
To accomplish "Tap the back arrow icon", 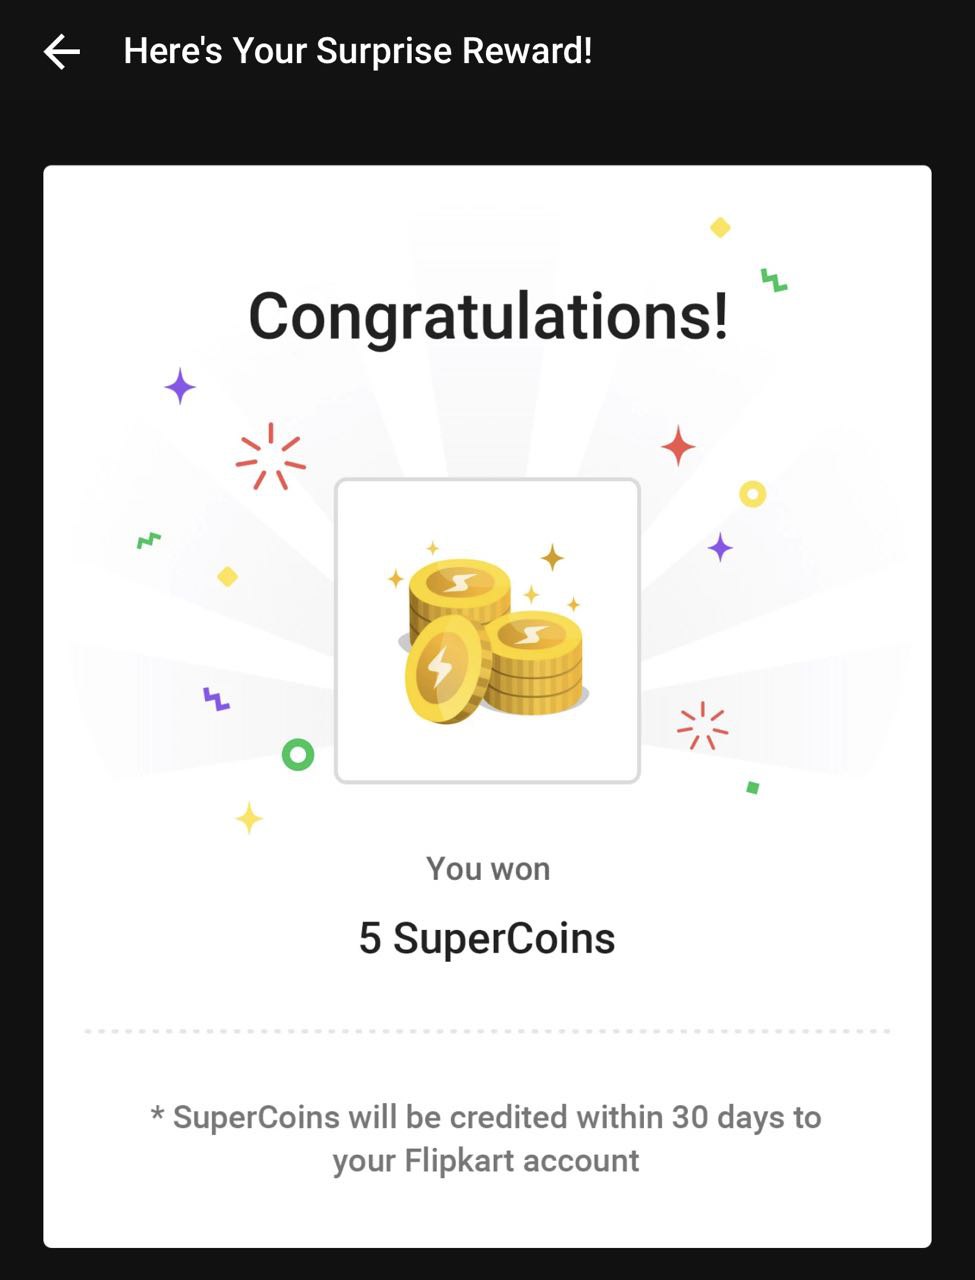I will [62, 52].
